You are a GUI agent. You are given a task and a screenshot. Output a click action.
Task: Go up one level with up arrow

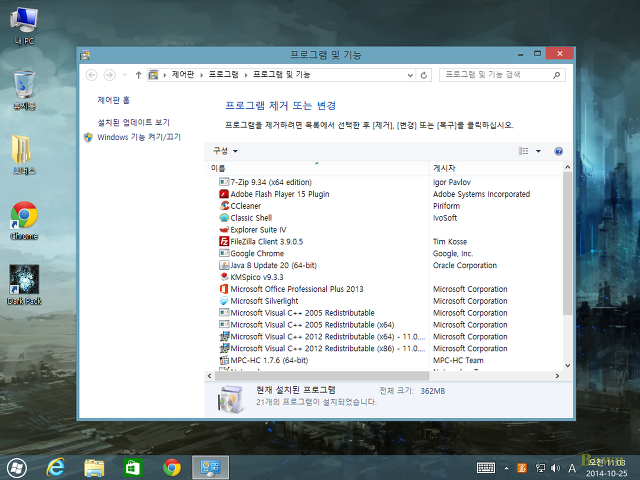(138, 75)
